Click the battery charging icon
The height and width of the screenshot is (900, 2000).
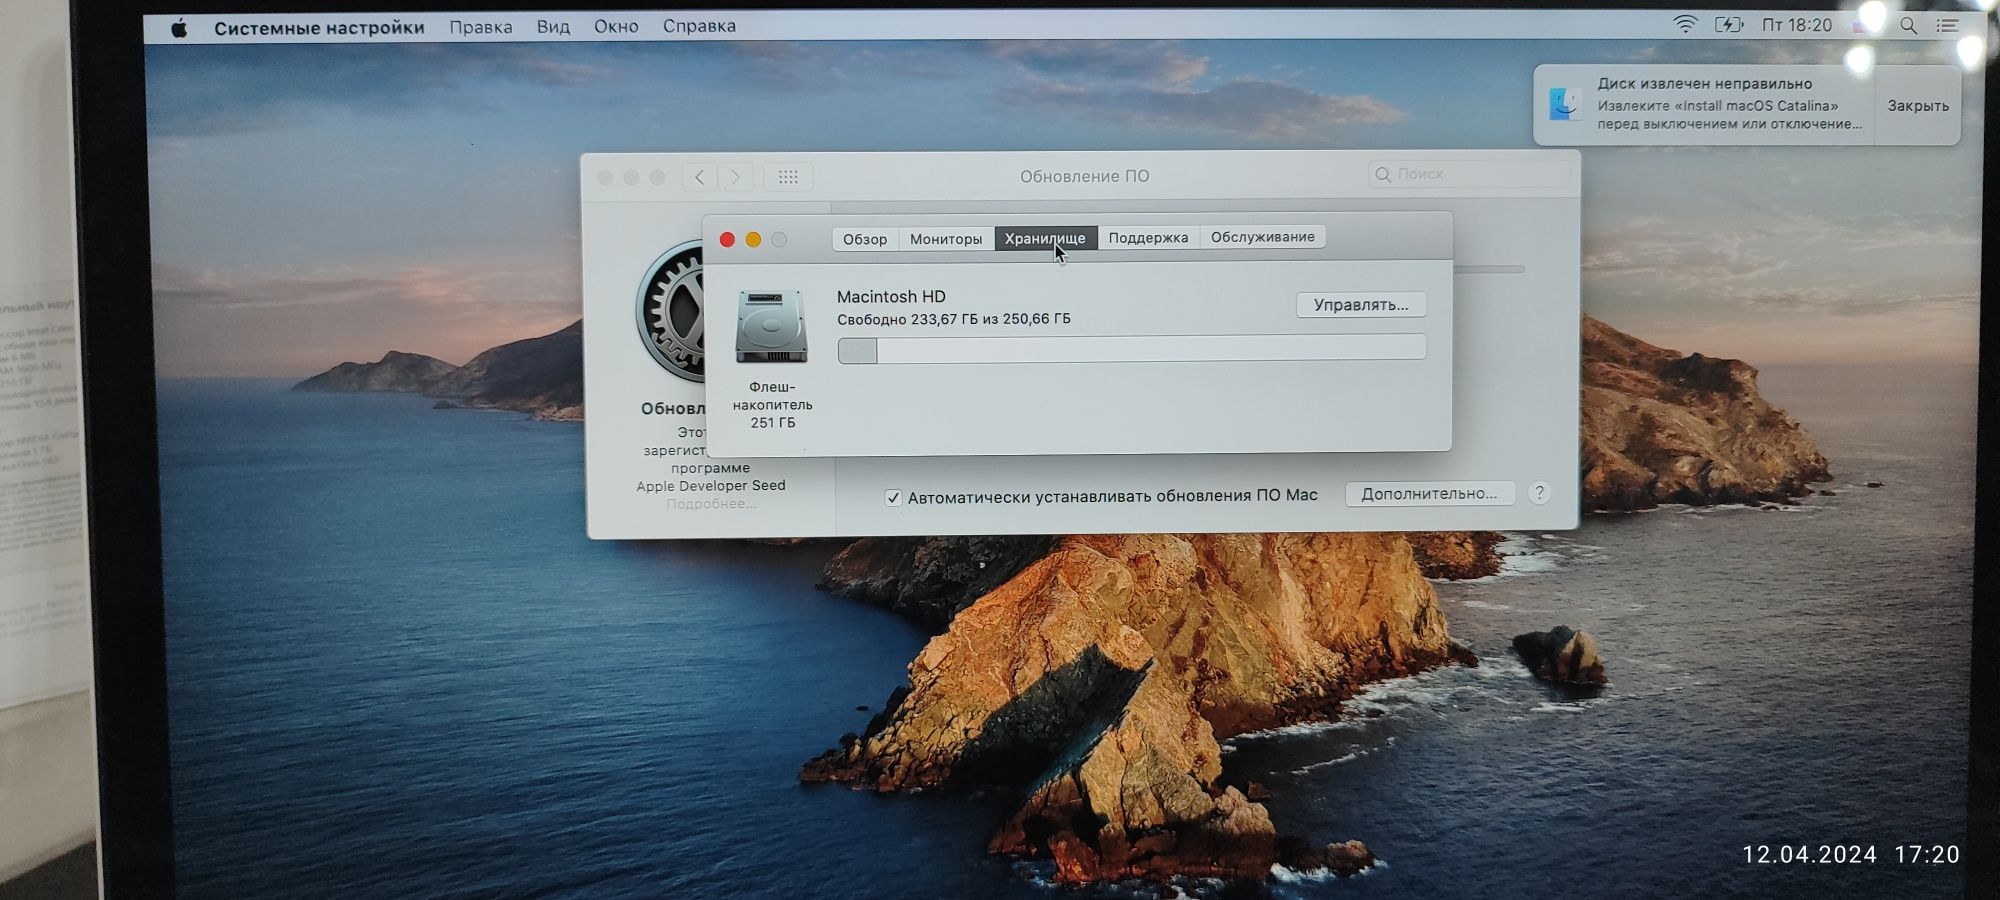tap(1729, 25)
